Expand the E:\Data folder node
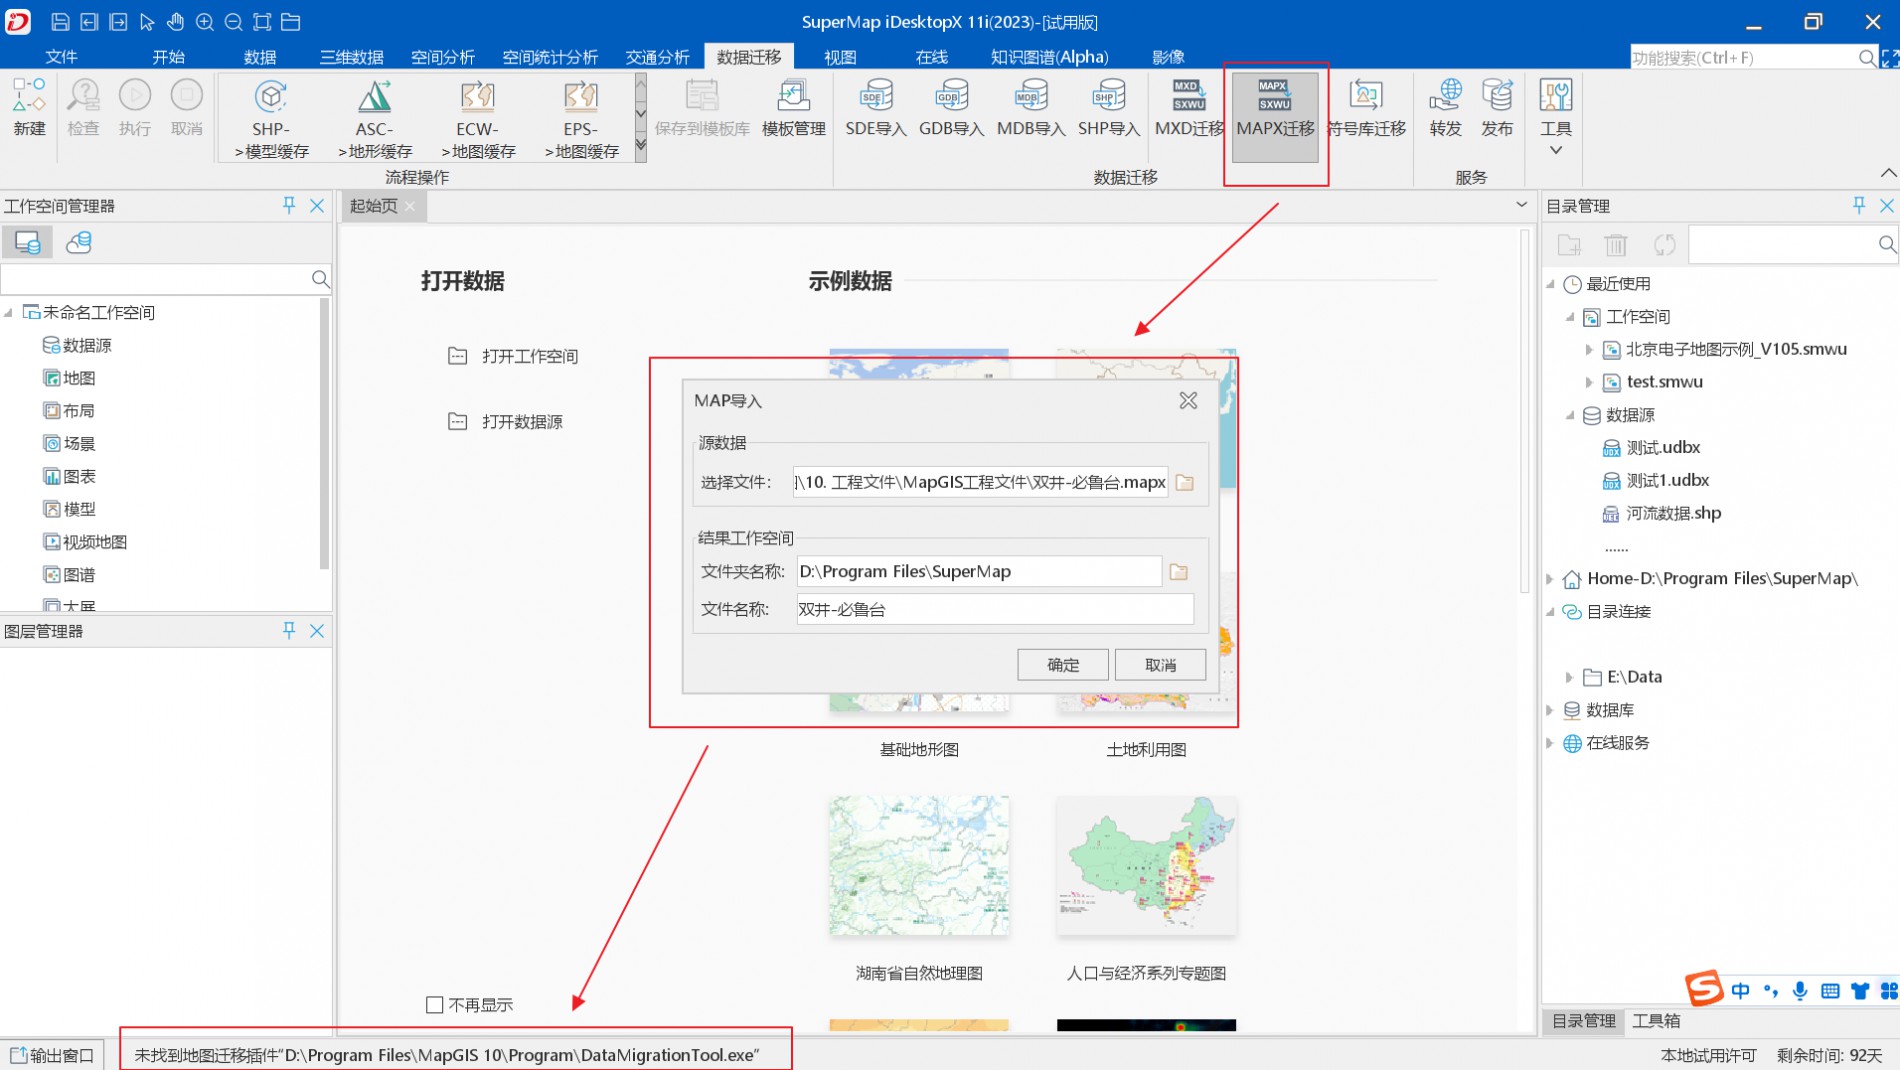 (x=1570, y=677)
